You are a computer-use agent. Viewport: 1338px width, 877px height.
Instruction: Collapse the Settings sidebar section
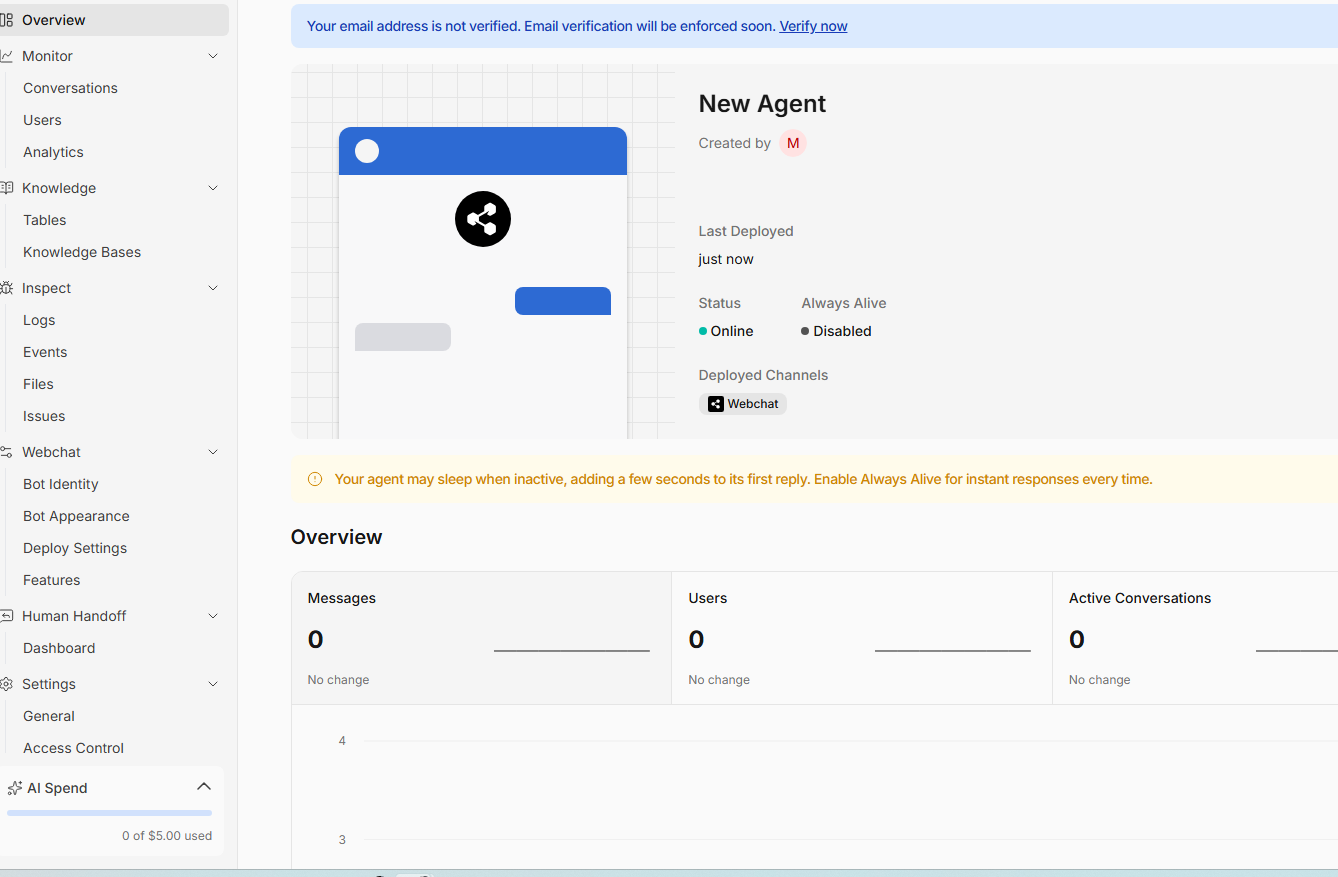click(x=212, y=683)
